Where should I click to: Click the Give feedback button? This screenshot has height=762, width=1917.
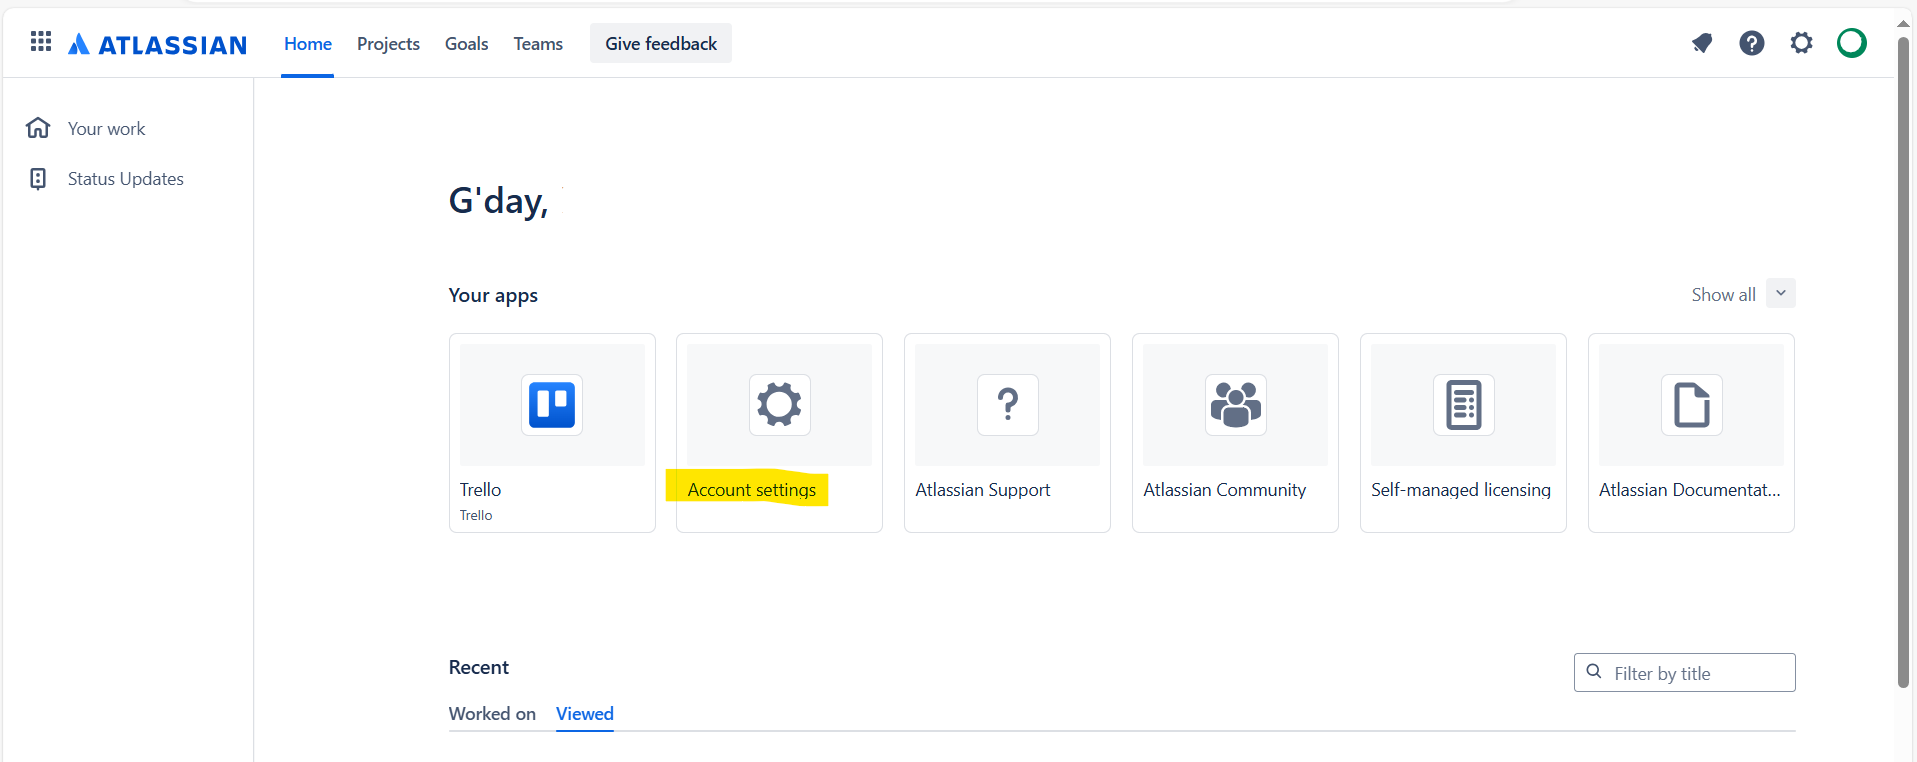pyautogui.click(x=661, y=43)
